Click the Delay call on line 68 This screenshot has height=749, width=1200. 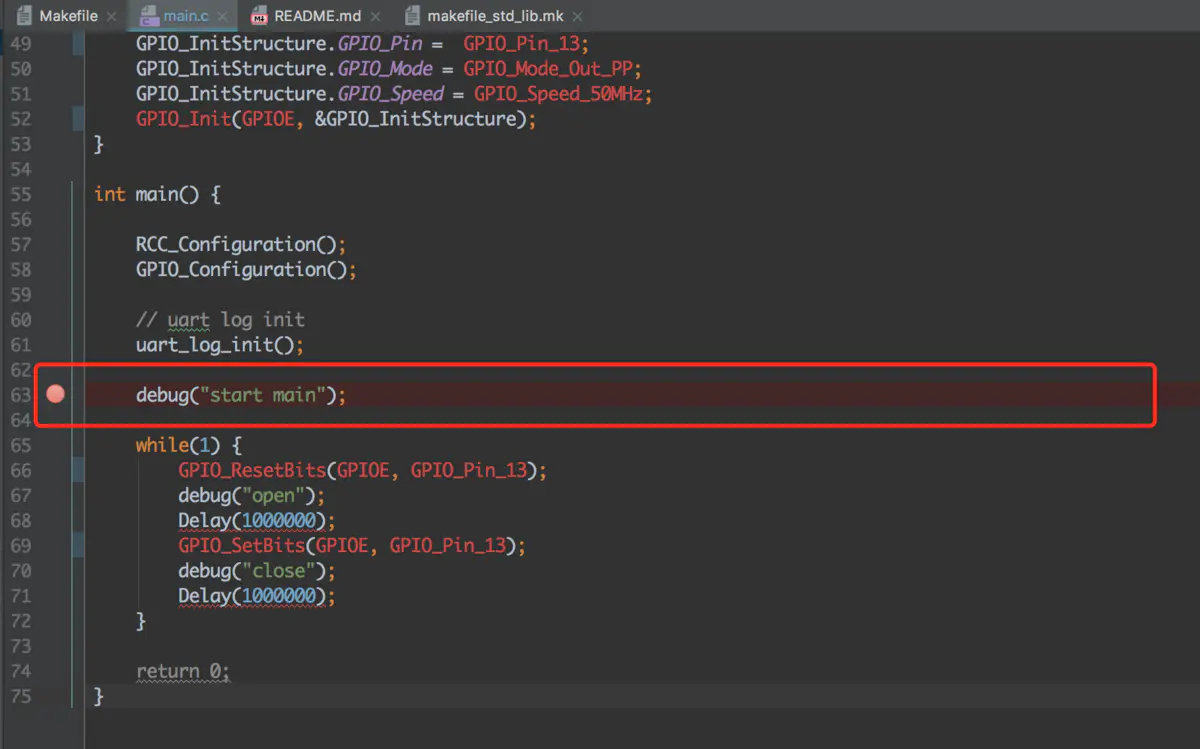257,520
